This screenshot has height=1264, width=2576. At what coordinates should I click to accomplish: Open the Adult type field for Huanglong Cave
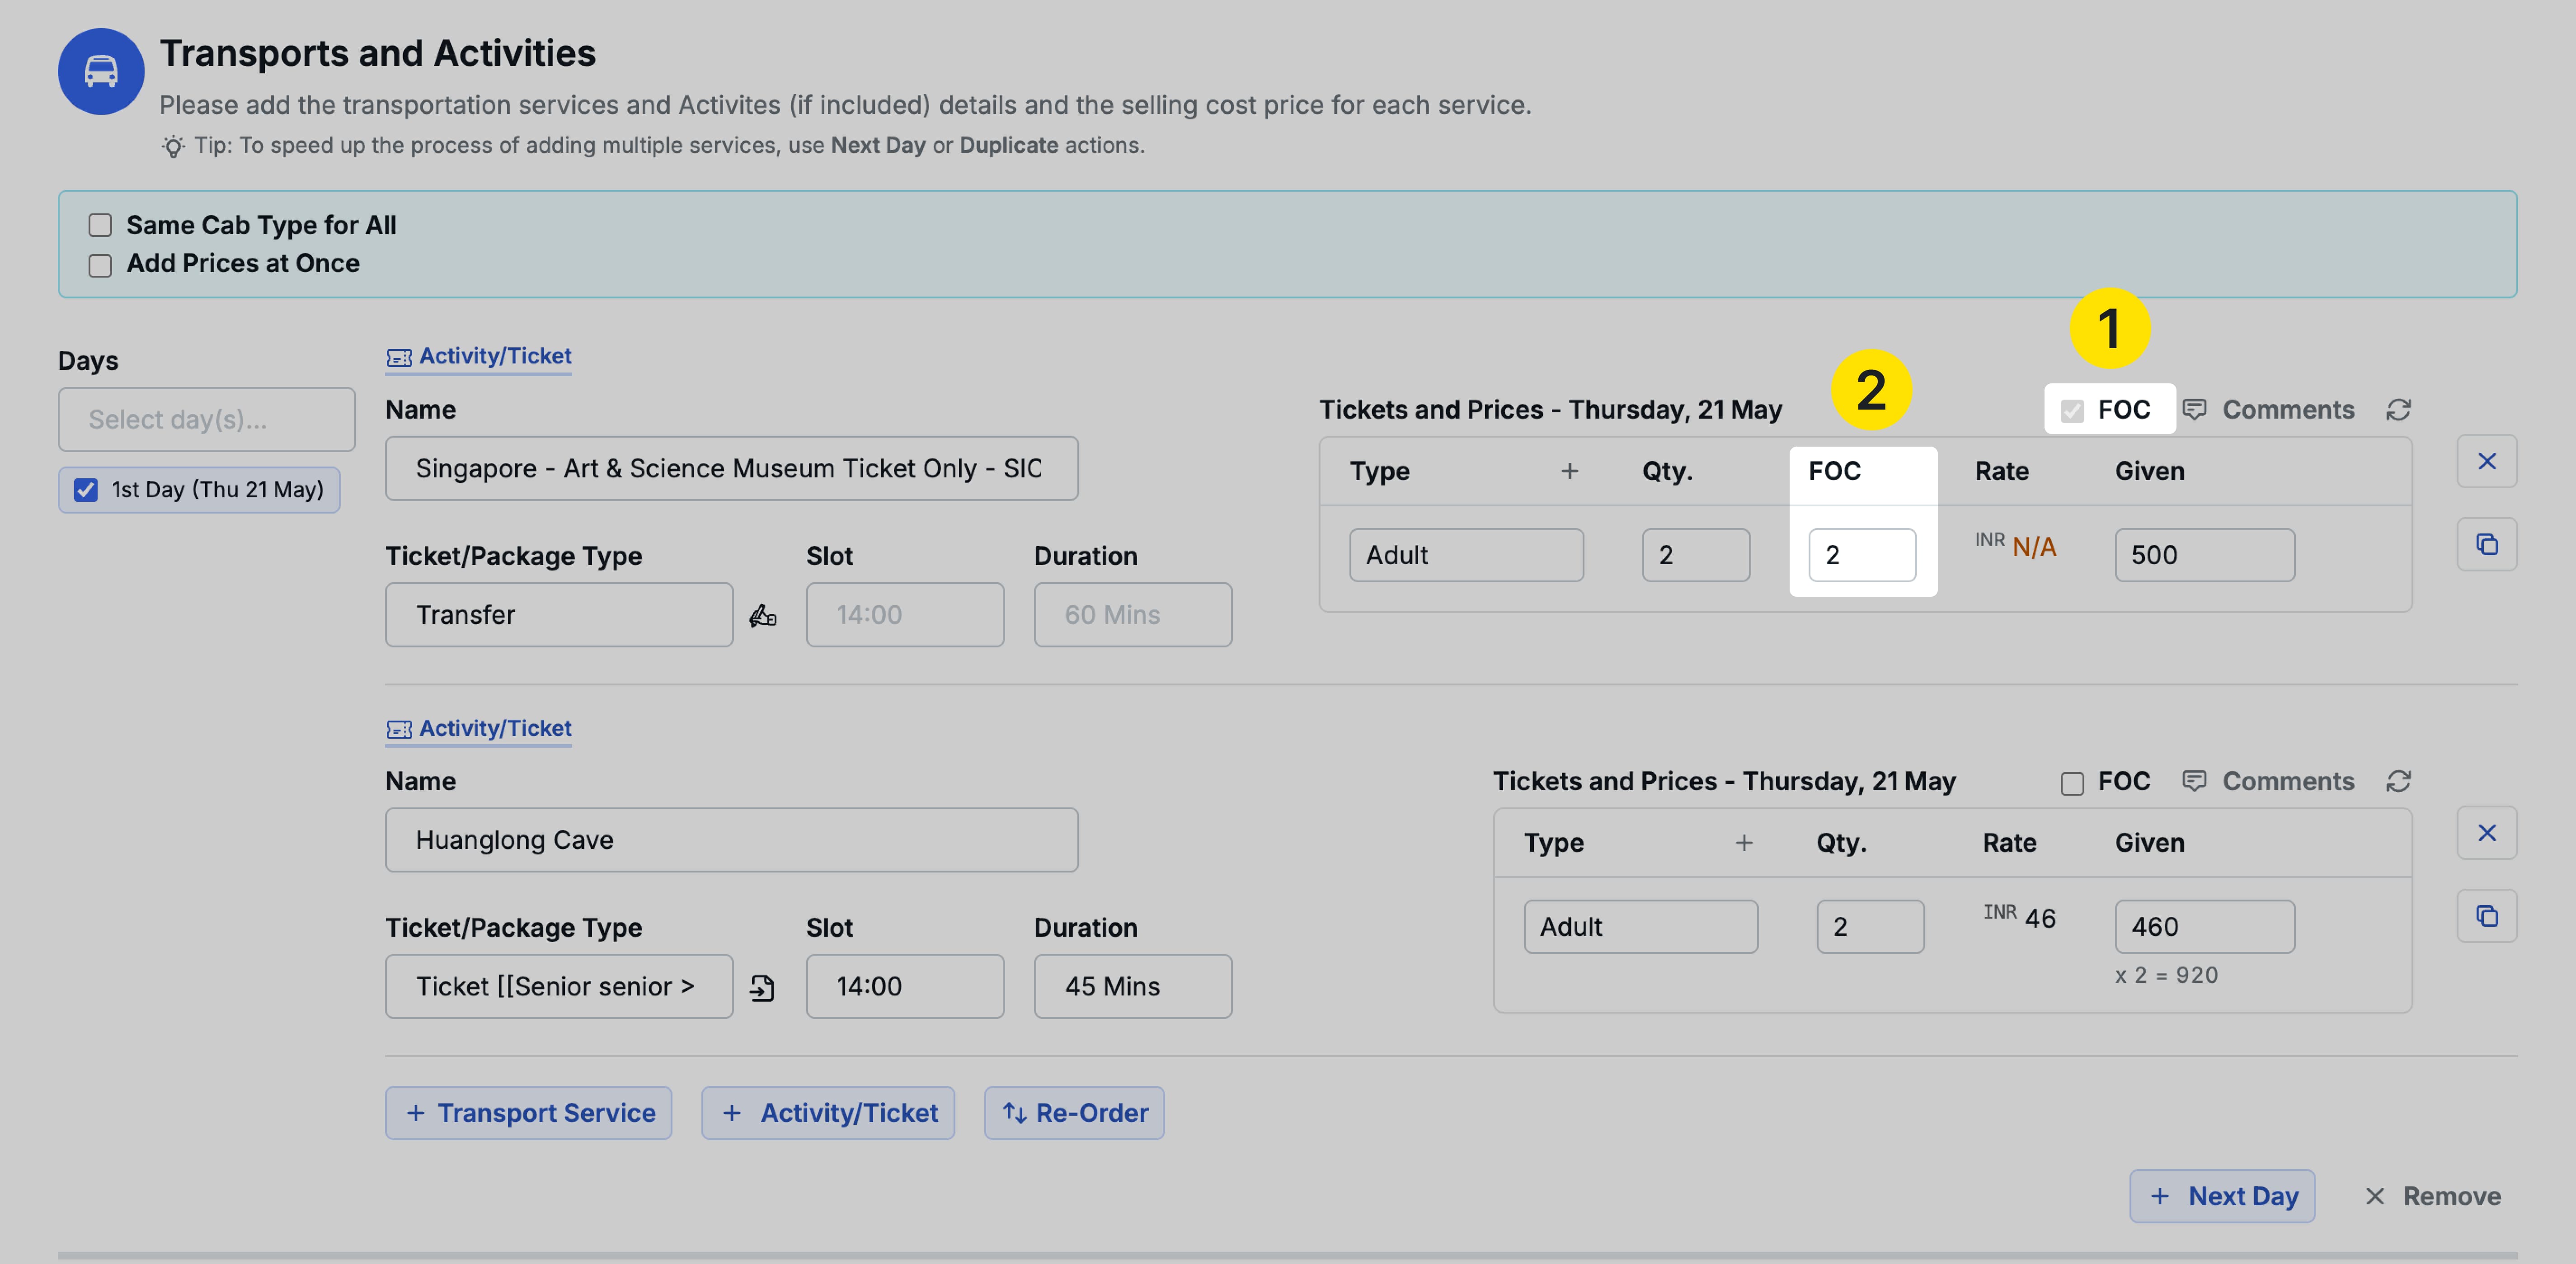[1640, 927]
